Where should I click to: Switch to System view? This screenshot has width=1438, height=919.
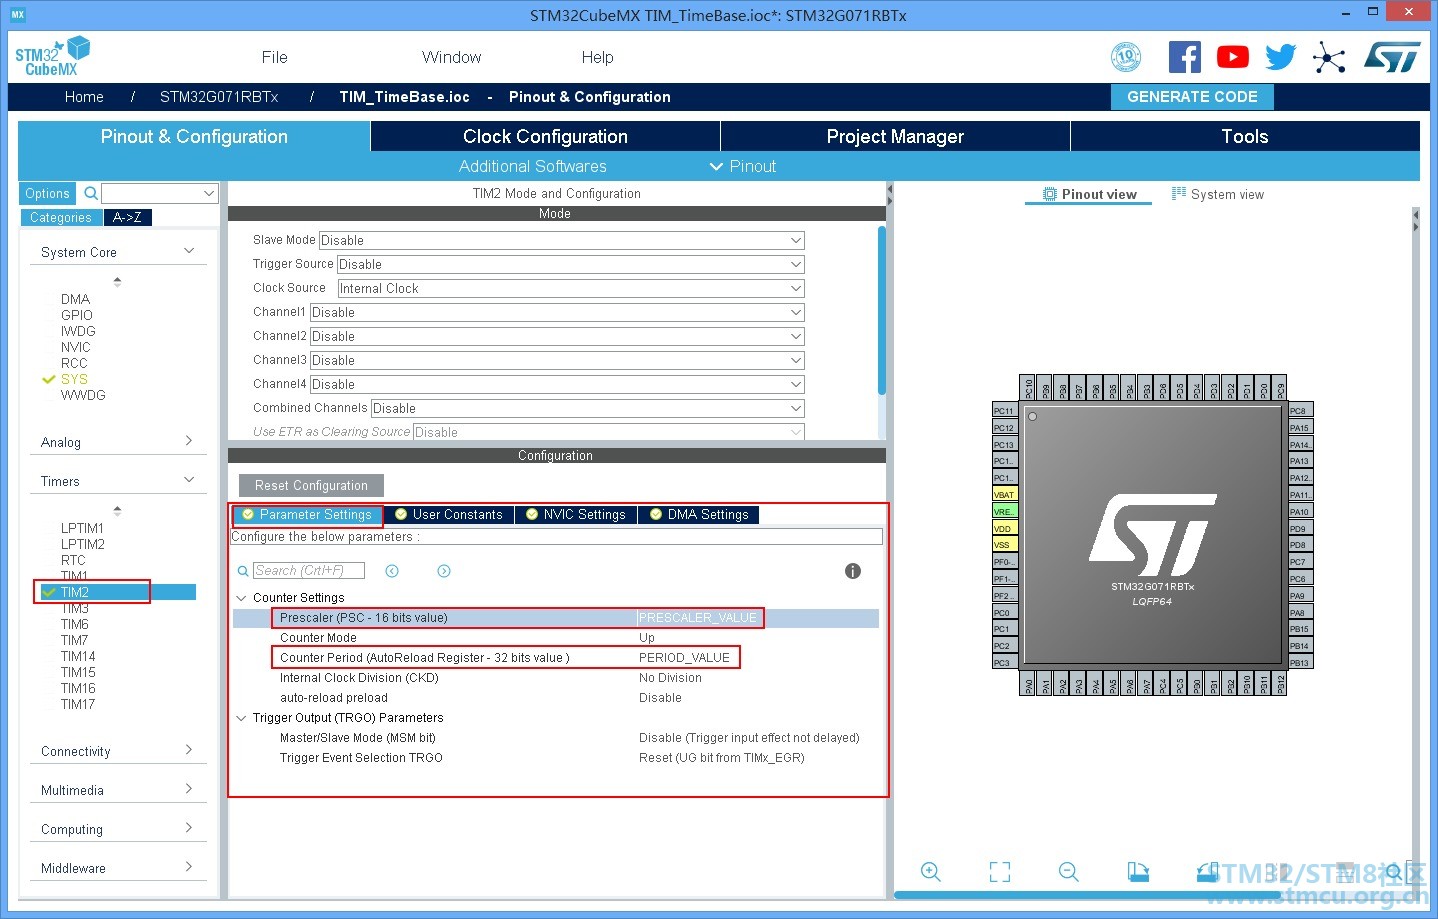pos(1218,194)
